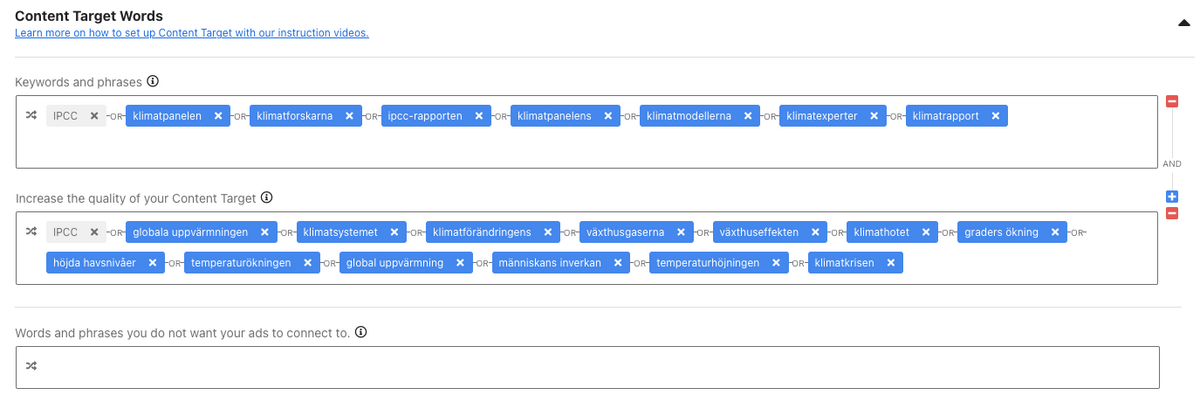Click shuffle icon in quality keywords box
The image size is (1200, 409).
(x=31, y=232)
